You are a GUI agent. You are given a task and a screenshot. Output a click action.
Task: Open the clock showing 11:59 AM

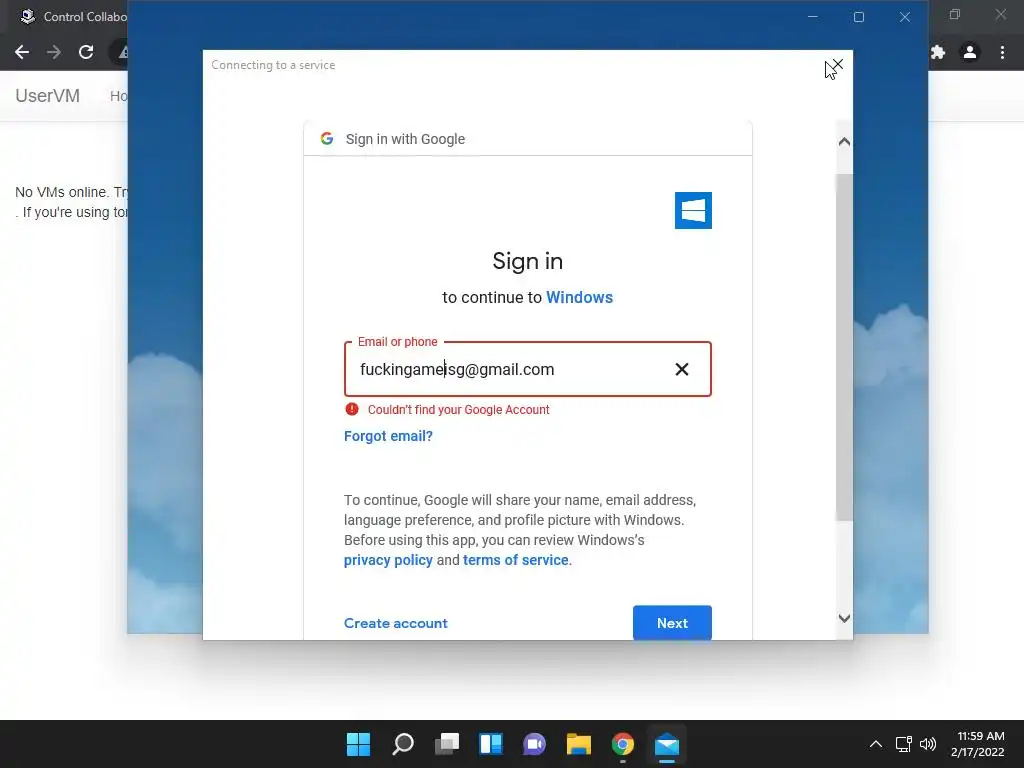coord(978,744)
